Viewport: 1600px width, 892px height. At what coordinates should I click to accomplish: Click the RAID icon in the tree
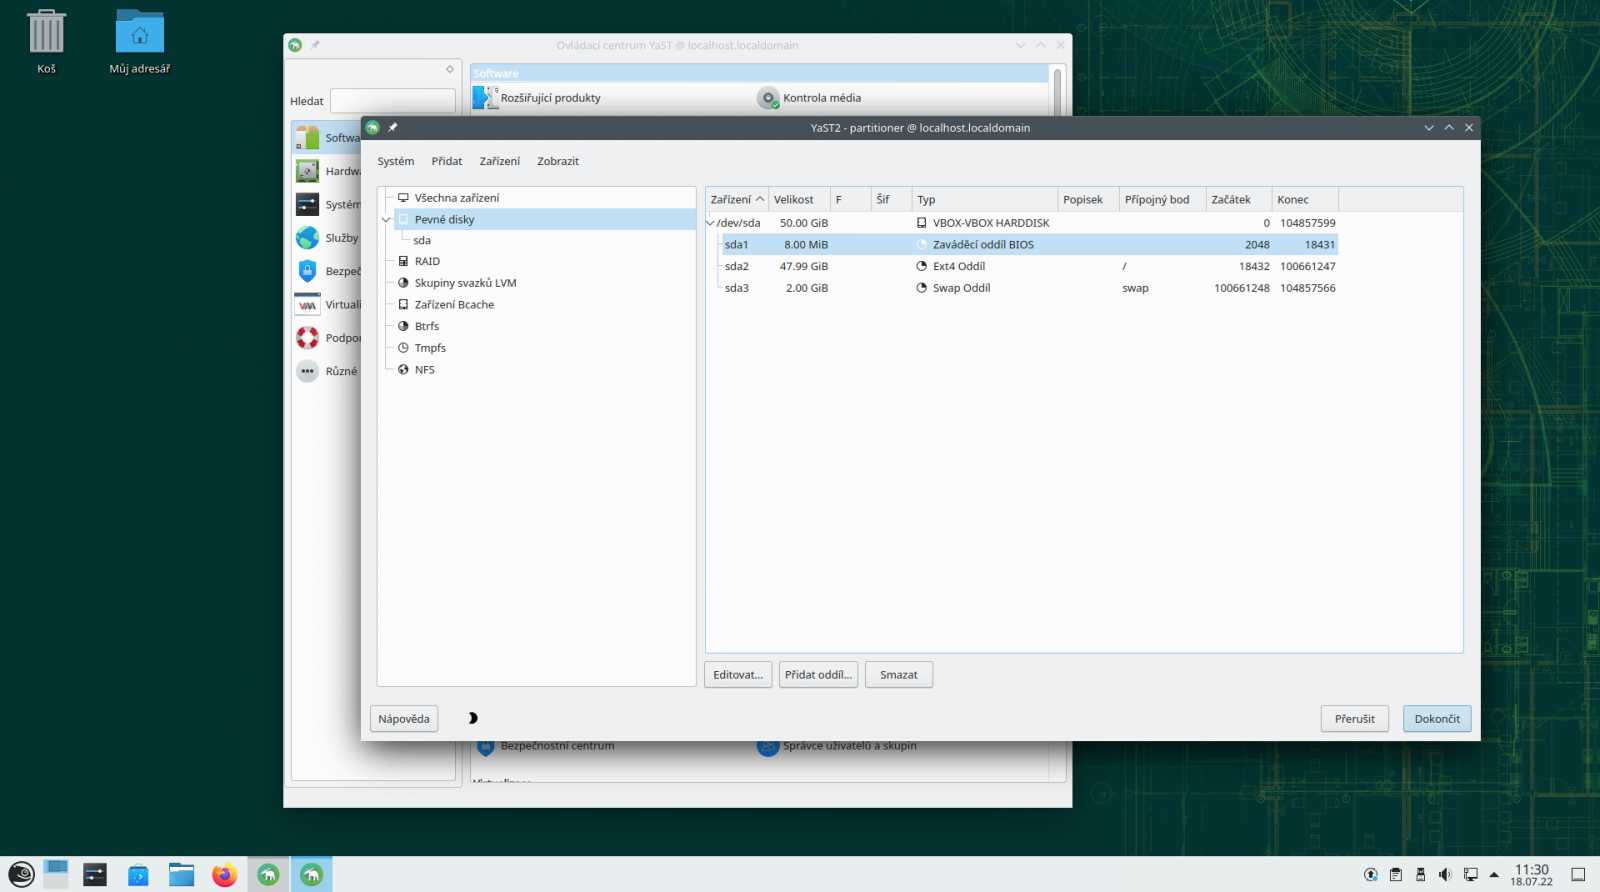(x=403, y=261)
